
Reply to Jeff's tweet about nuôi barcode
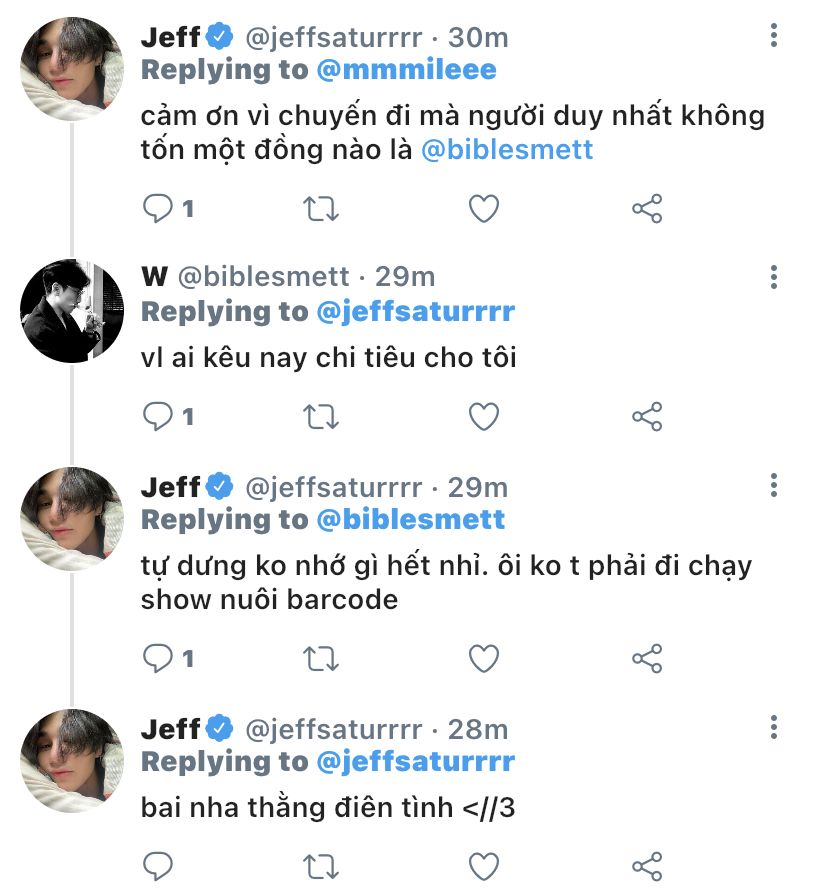tap(158, 658)
